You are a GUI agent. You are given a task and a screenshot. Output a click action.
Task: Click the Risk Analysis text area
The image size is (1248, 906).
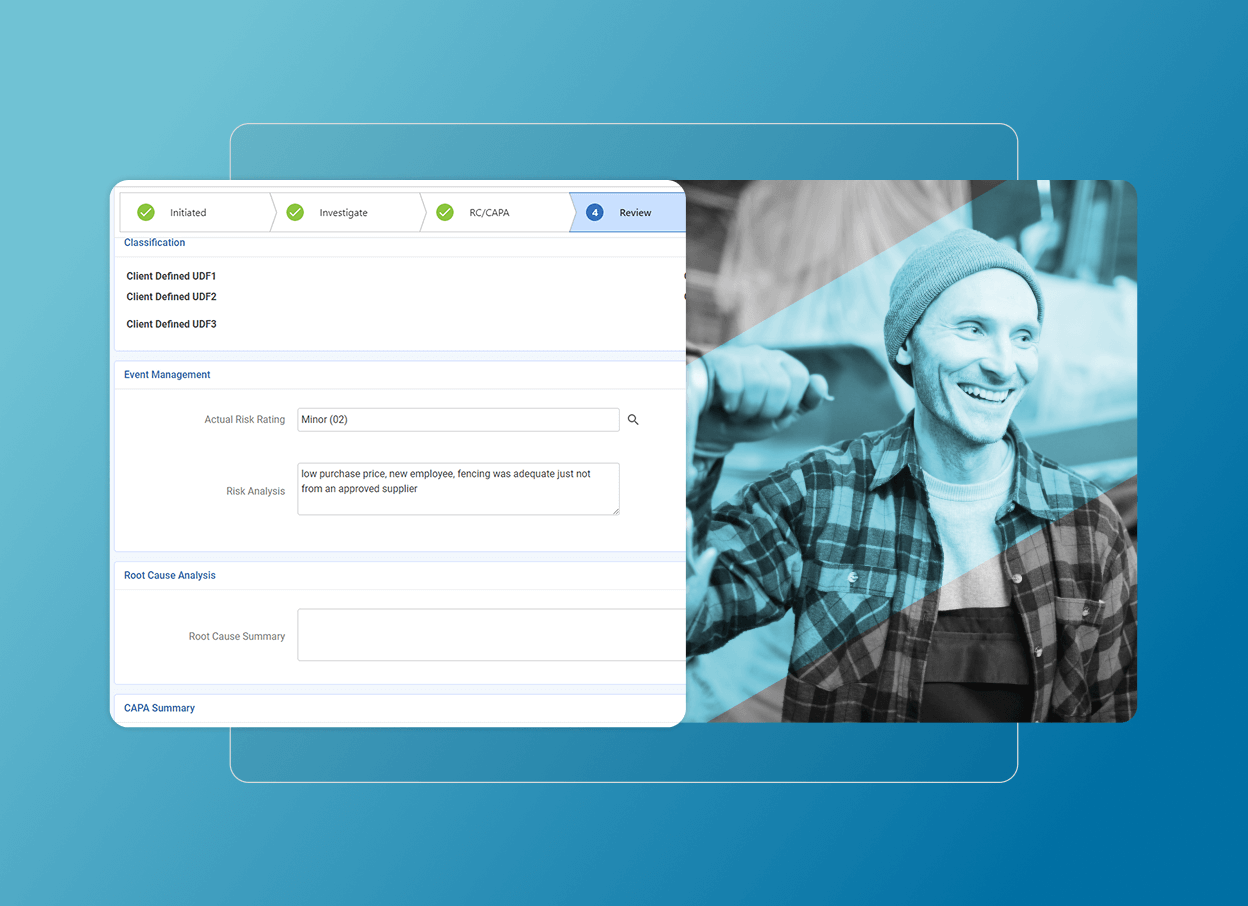pos(458,489)
